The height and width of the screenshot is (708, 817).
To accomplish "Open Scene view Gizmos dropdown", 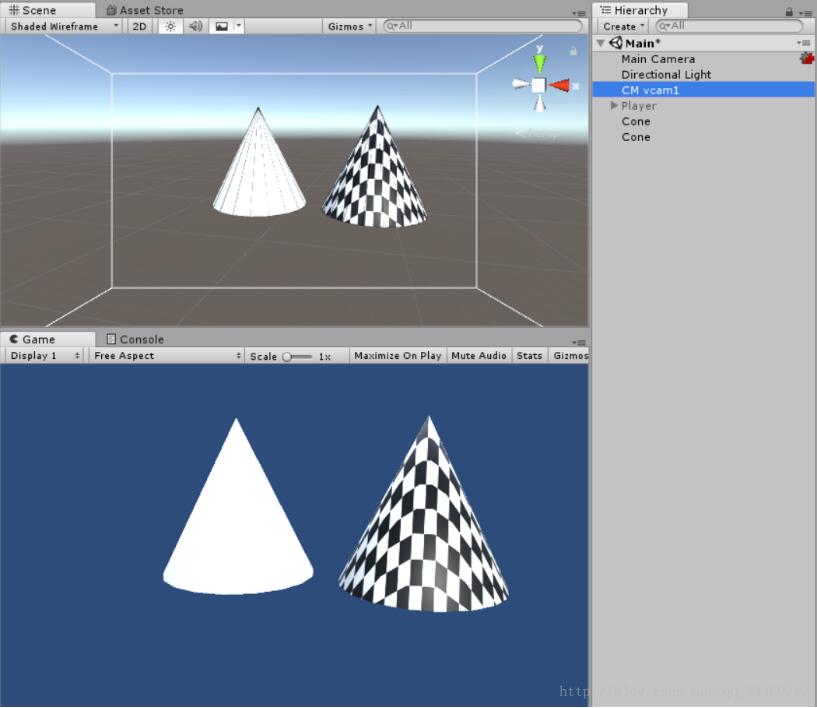I will tap(350, 27).
